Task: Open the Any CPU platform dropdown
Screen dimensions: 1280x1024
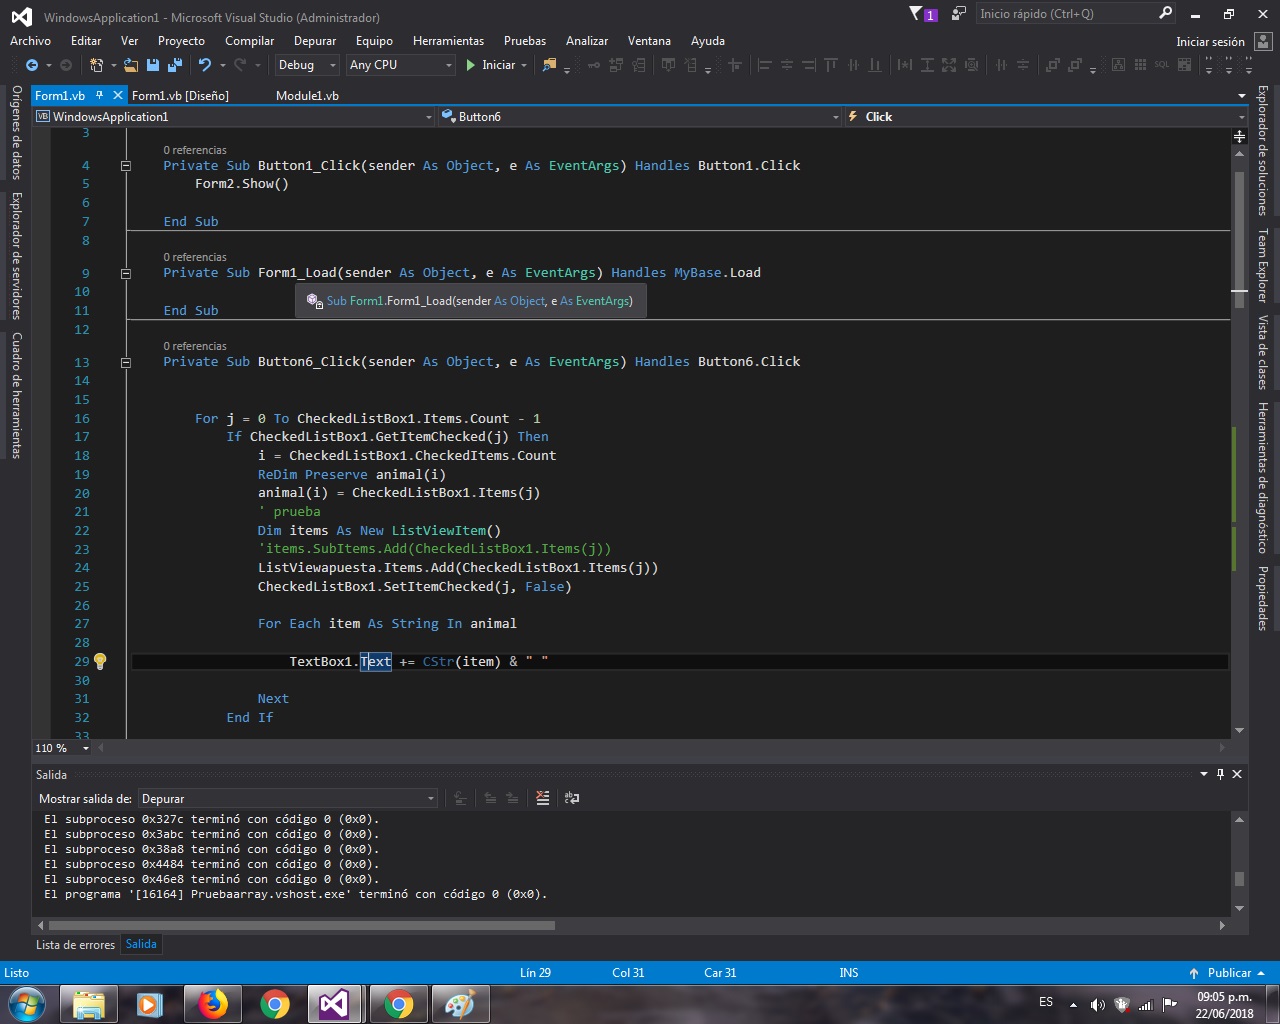Action: point(401,65)
